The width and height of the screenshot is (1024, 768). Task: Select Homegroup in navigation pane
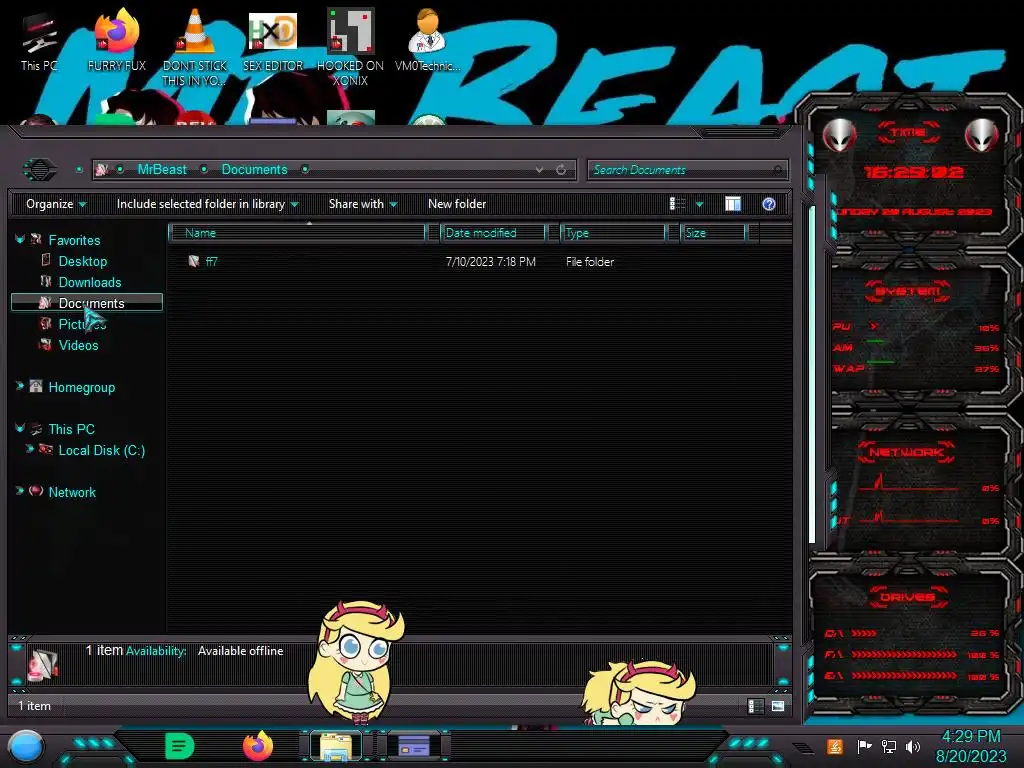pyautogui.click(x=82, y=387)
